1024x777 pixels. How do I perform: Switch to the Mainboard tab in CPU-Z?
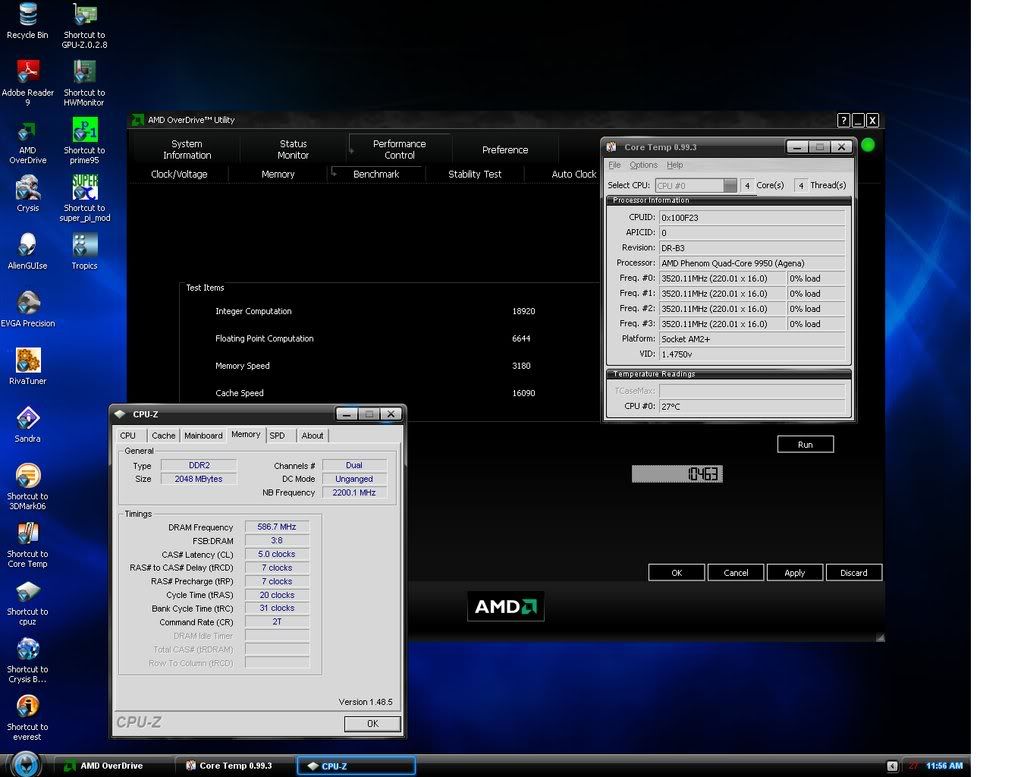[x=203, y=436]
